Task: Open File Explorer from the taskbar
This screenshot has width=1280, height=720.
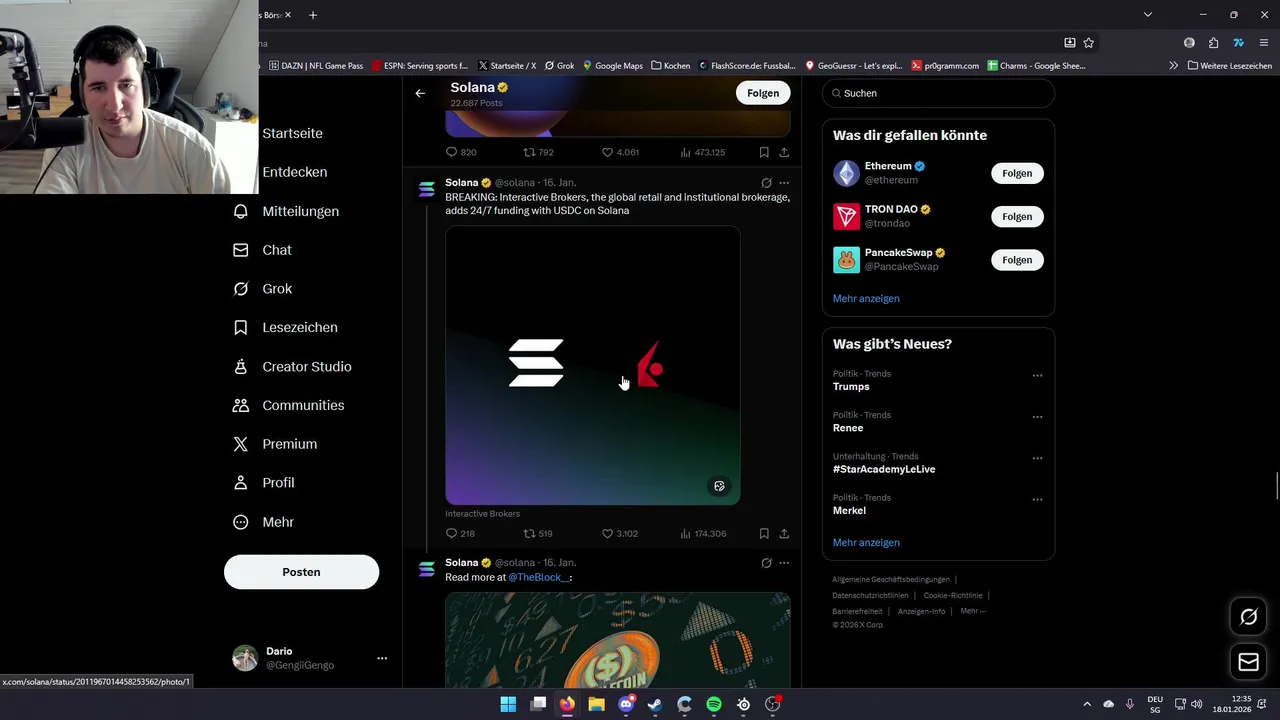Action: 596,704
